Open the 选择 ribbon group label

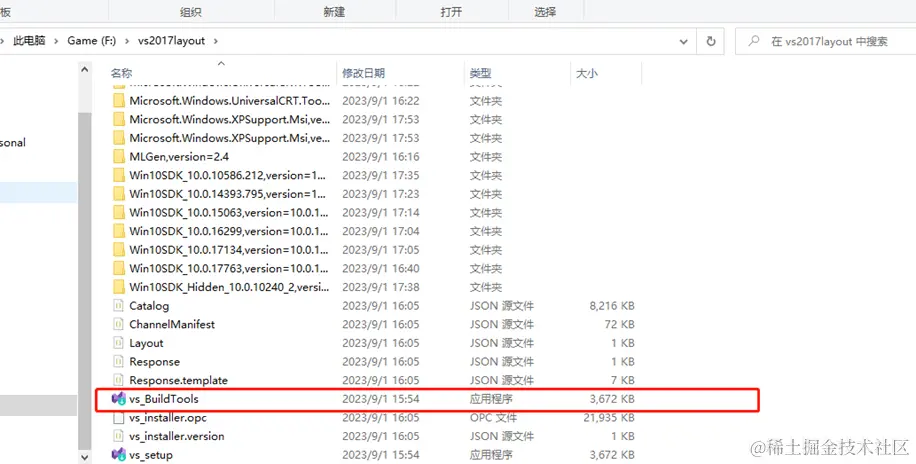tap(545, 12)
